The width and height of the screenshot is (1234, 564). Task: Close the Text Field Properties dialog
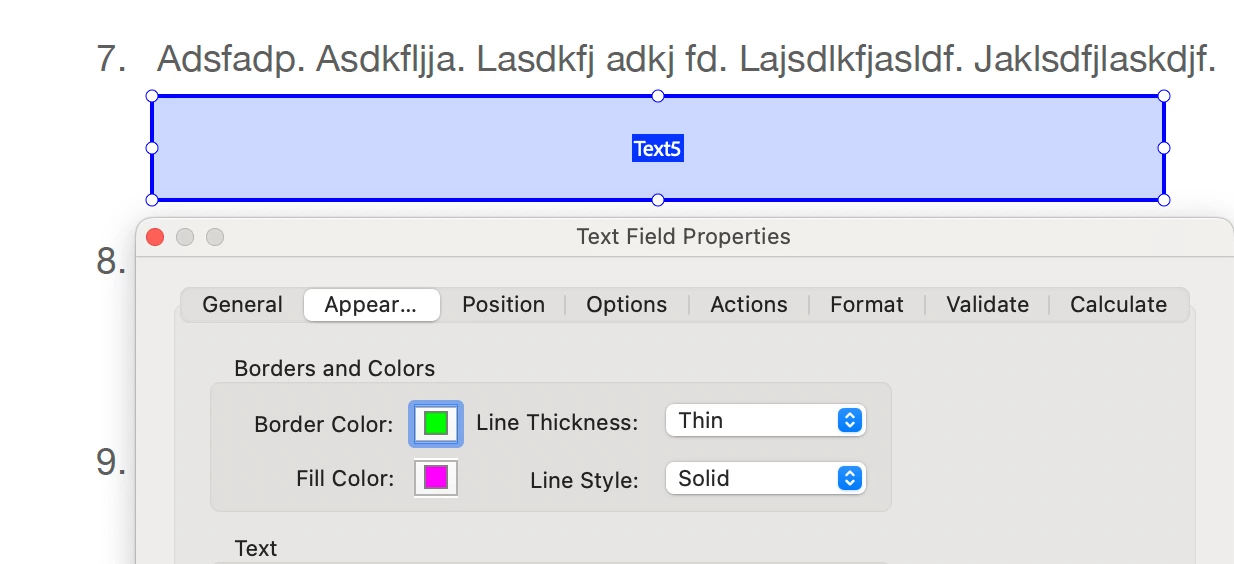tap(155, 237)
